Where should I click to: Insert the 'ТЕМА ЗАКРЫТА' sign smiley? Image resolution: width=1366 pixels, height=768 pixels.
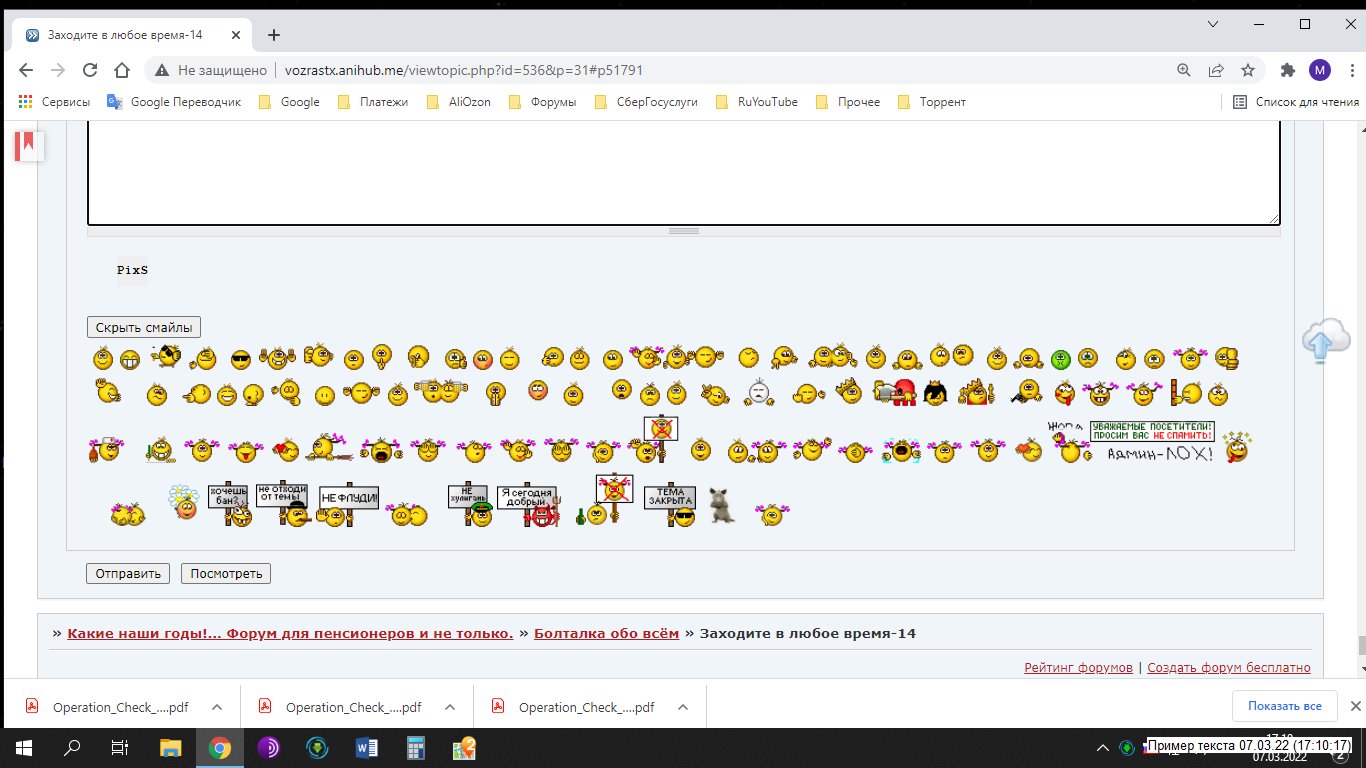670,506
